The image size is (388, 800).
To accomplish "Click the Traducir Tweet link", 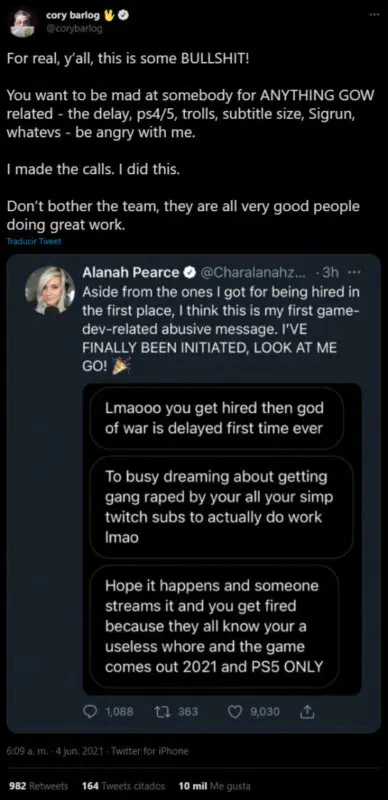I will (x=34, y=241).
